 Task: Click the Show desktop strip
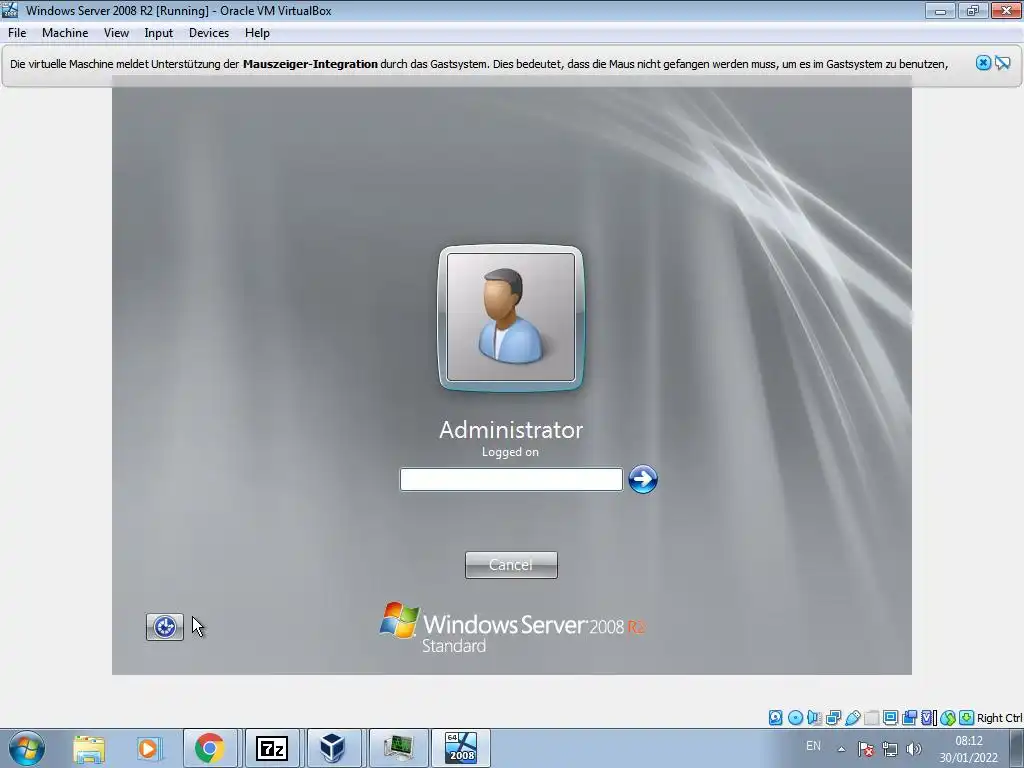tap(1017, 748)
